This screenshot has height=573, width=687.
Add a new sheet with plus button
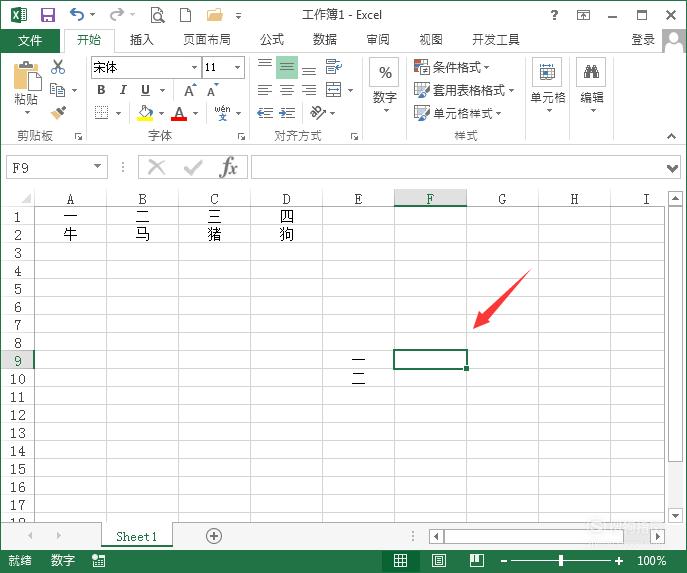point(214,536)
